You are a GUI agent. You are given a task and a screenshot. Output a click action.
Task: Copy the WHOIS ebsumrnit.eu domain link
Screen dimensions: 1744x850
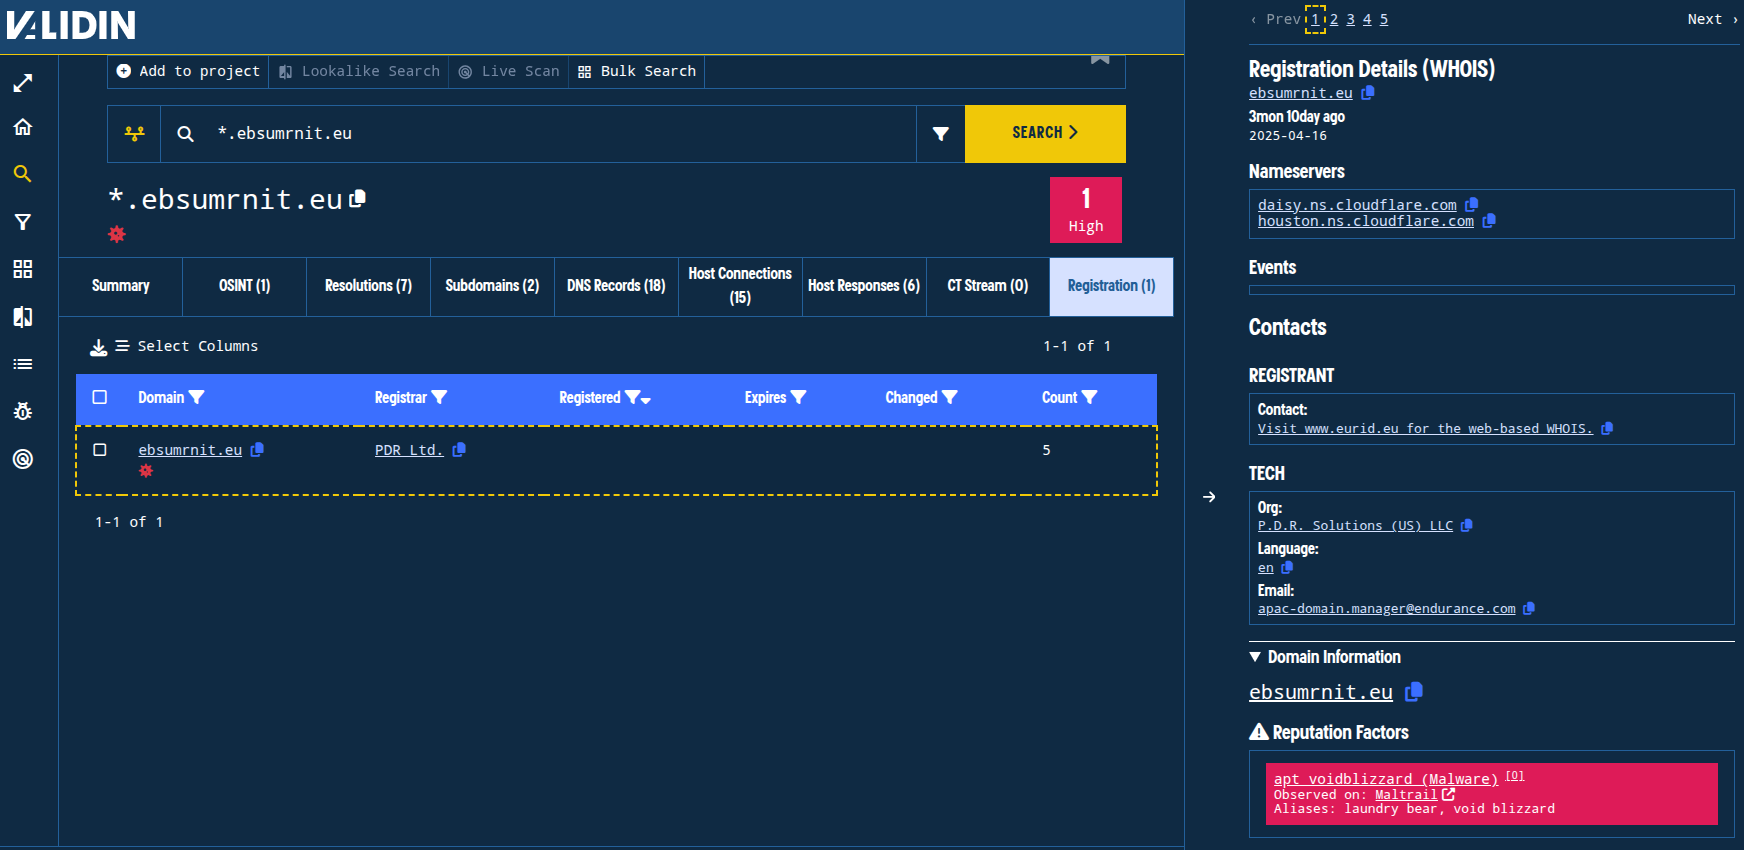tap(1368, 93)
